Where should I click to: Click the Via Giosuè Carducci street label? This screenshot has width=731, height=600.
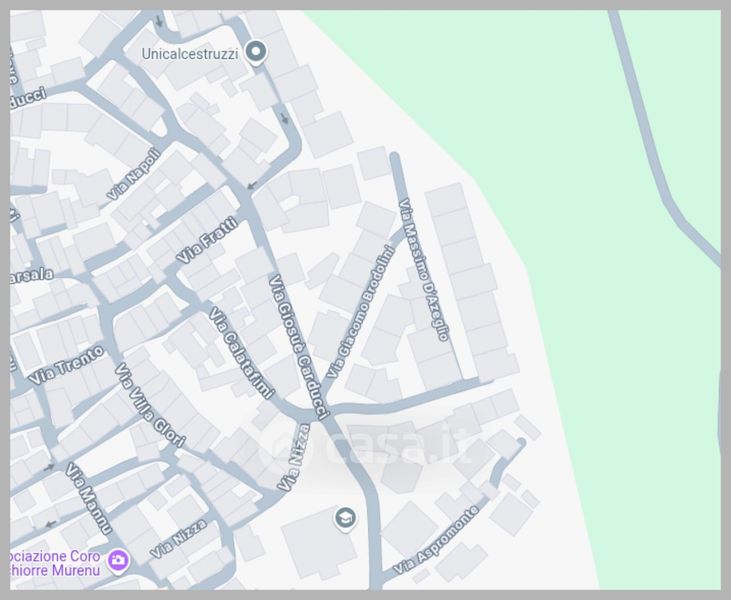pyautogui.click(x=299, y=347)
